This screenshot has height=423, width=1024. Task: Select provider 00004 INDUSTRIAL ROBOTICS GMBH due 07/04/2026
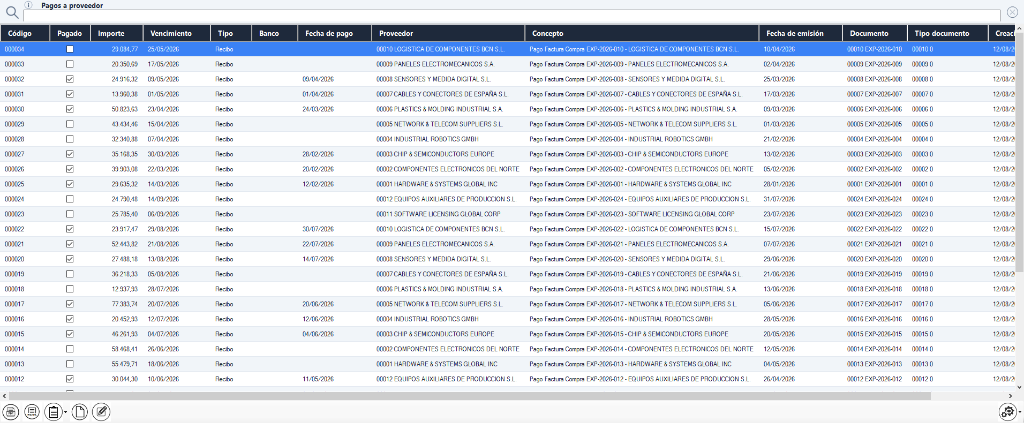pyautogui.click(x=426, y=139)
